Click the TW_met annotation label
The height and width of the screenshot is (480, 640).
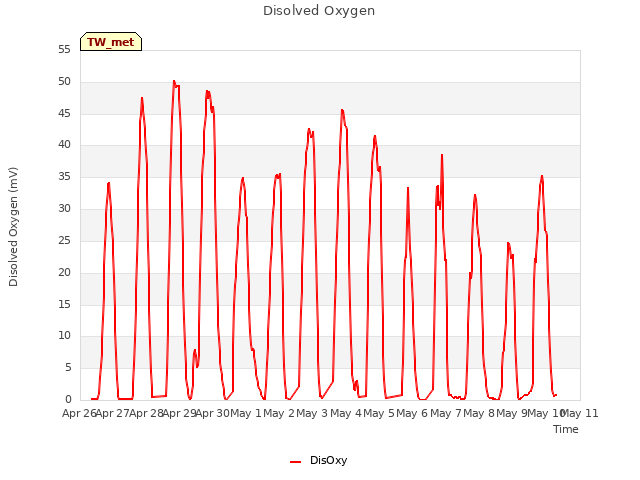[x=111, y=42]
